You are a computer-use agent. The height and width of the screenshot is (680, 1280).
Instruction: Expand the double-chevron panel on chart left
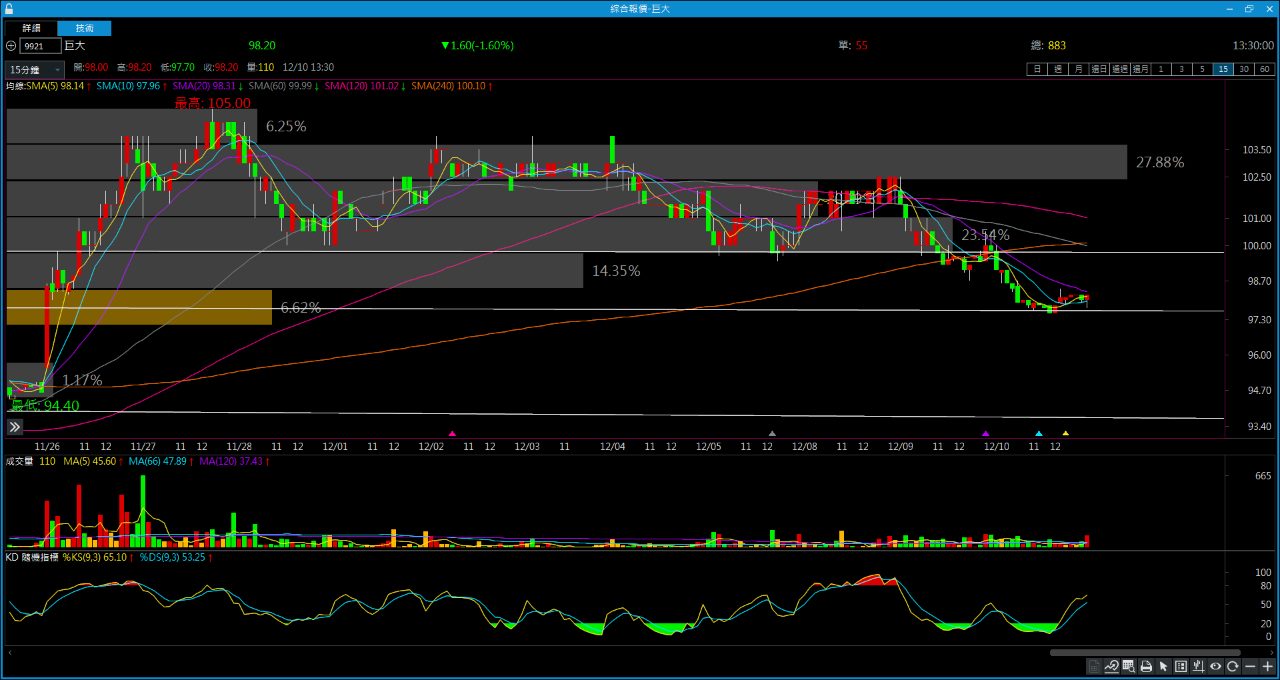coord(15,427)
